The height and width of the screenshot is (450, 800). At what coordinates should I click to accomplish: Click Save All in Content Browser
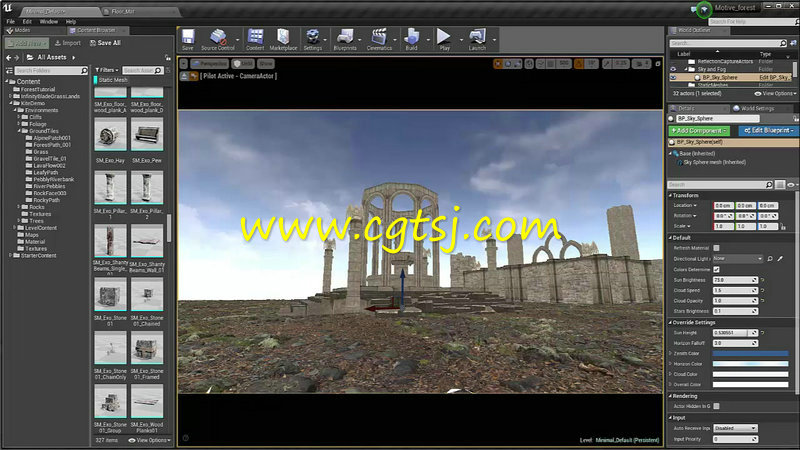tap(105, 43)
